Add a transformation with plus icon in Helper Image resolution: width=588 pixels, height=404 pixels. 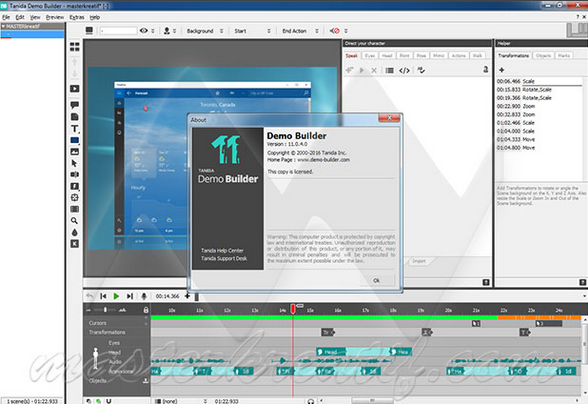[x=501, y=70]
